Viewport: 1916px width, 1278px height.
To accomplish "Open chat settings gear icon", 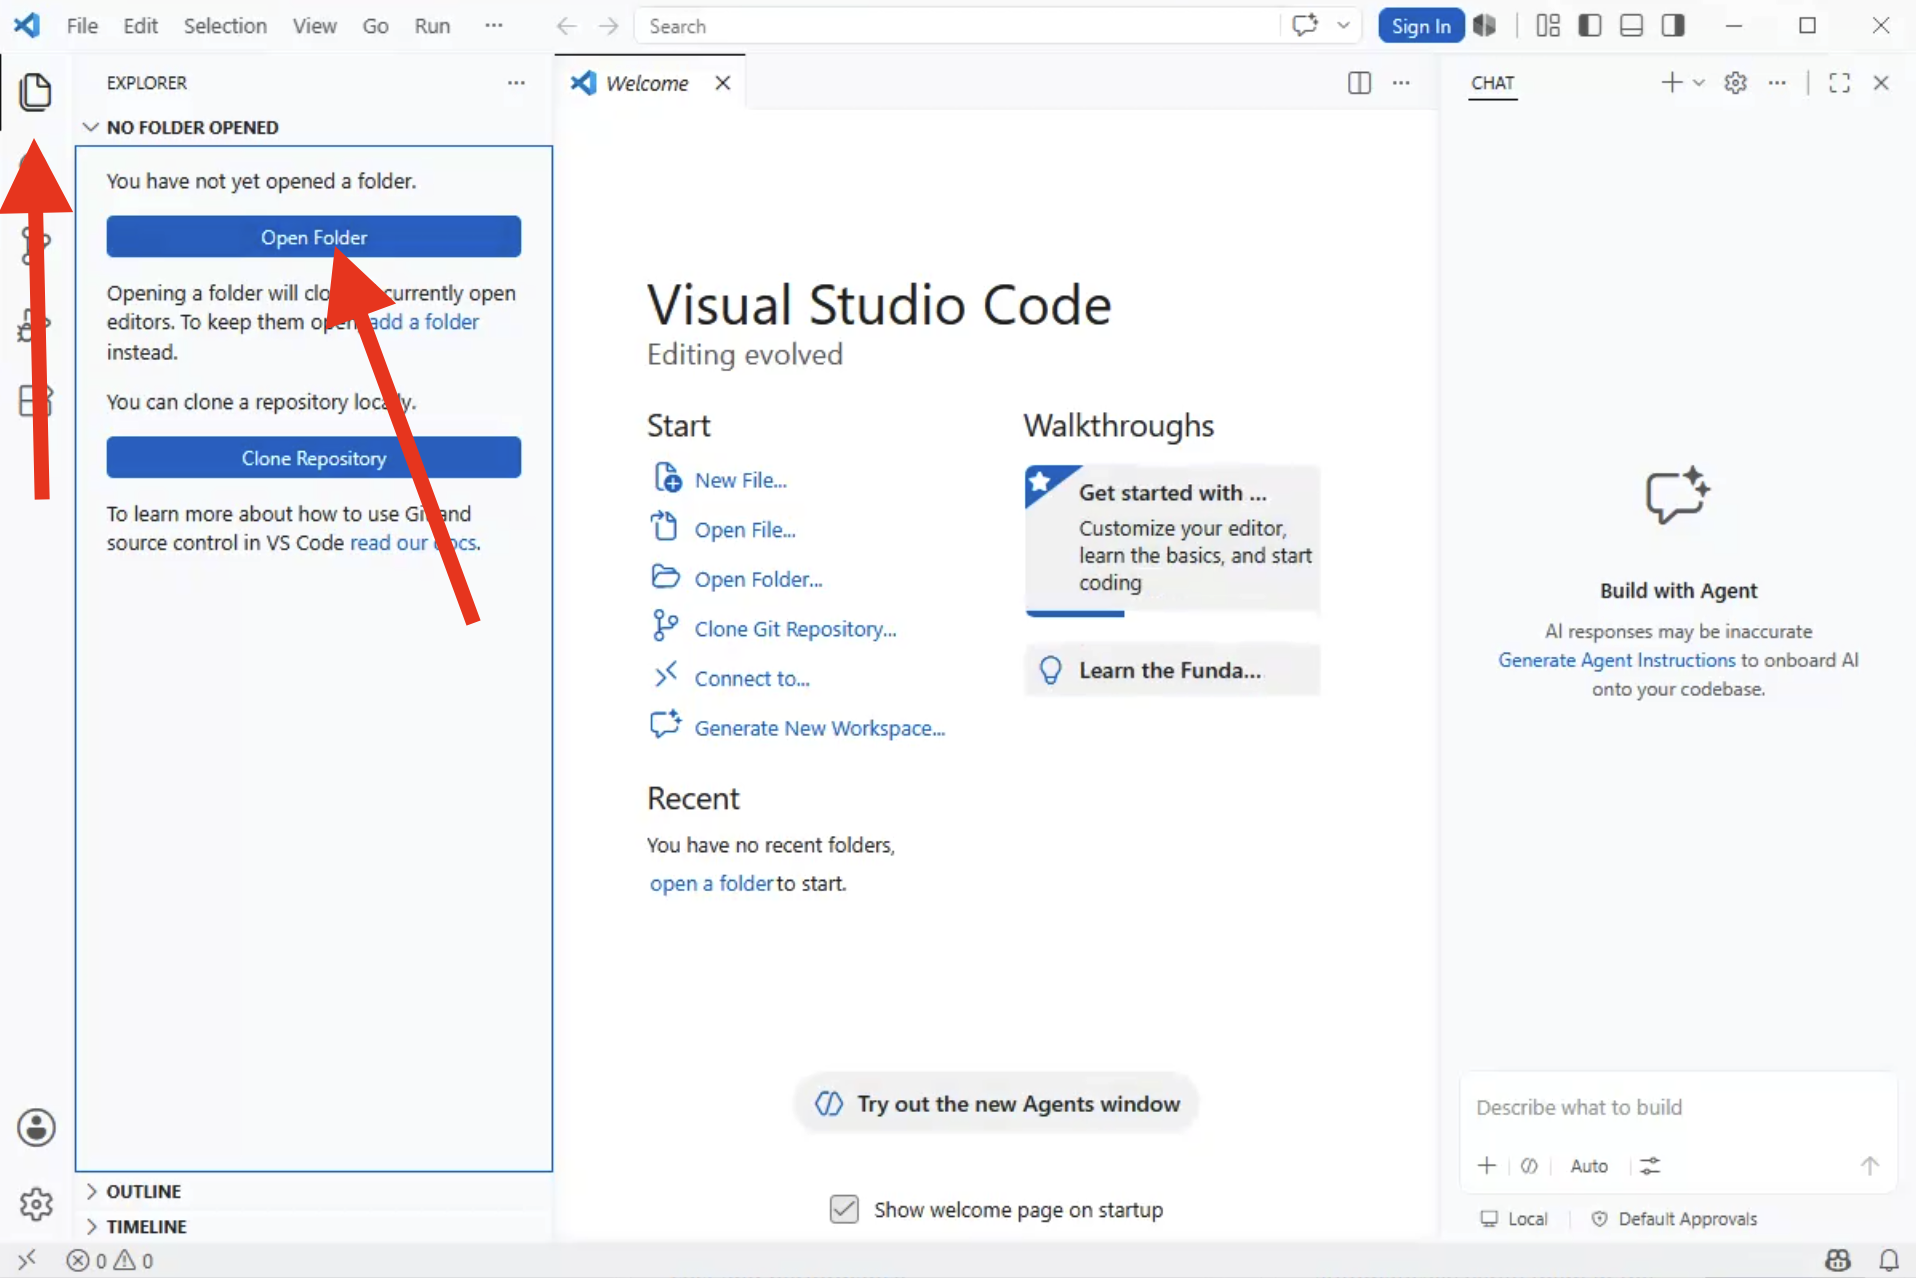I will pyautogui.click(x=1735, y=83).
